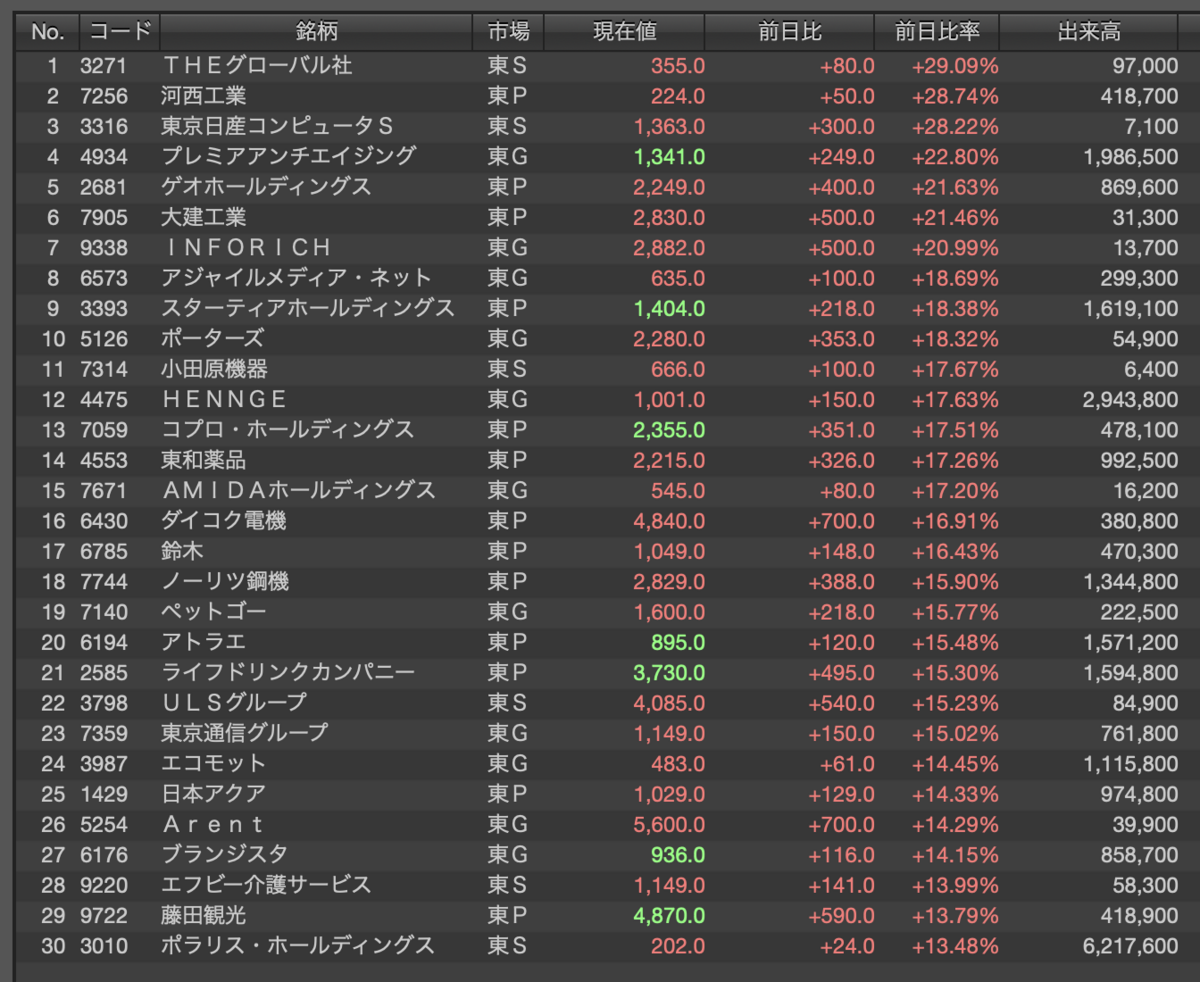Select ライフドリンクカンパニー stock name

coord(288,673)
